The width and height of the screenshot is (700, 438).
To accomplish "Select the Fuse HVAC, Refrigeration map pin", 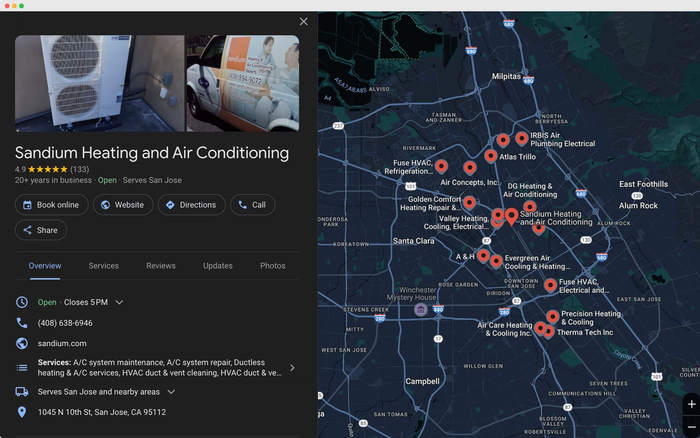I will pos(442,167).
